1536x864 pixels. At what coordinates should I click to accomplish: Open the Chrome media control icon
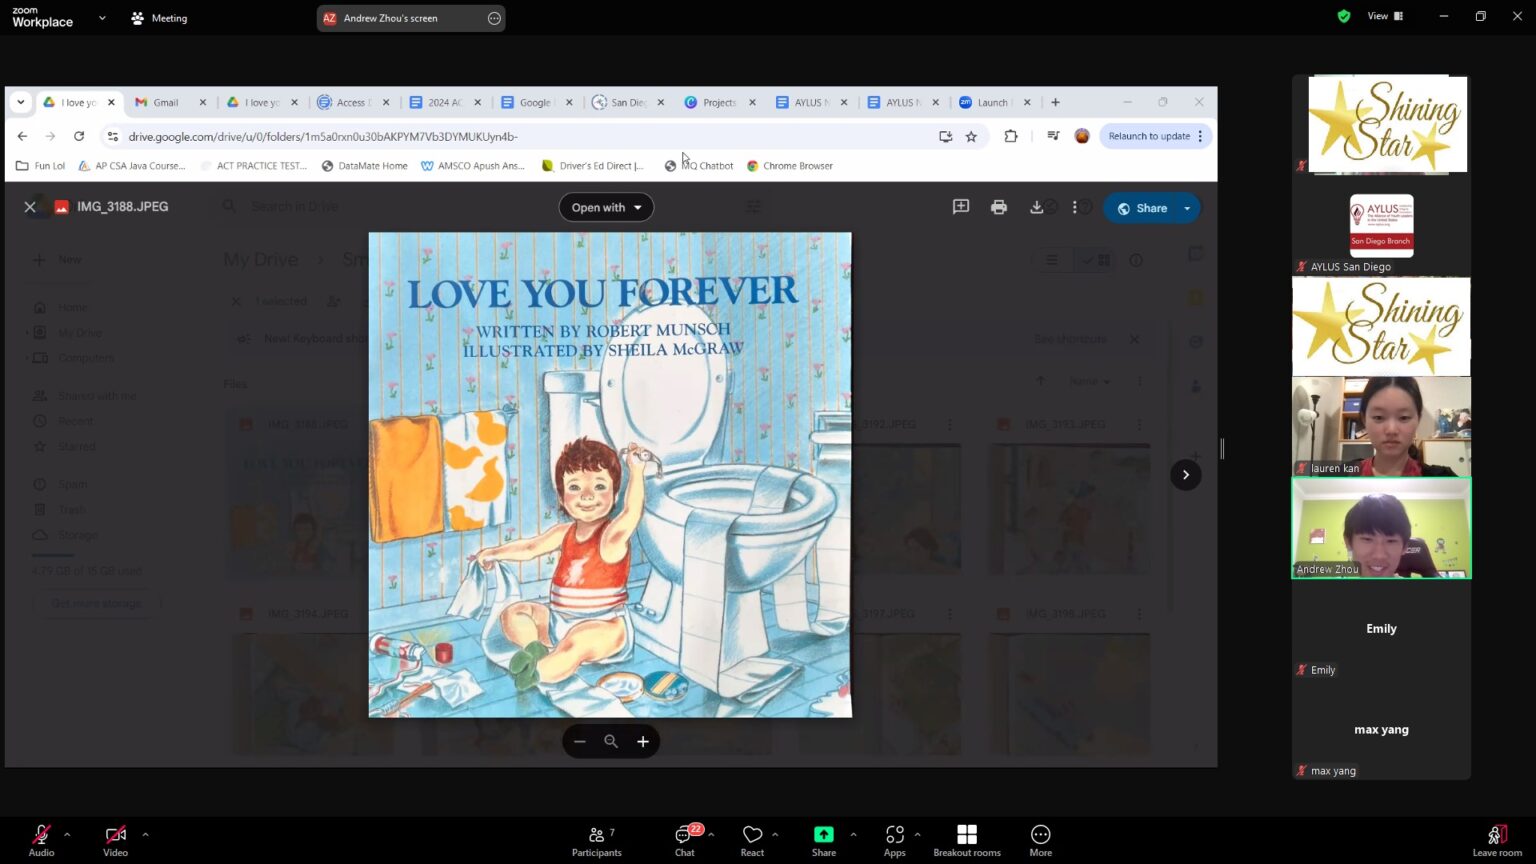[x=1053, y=136]
